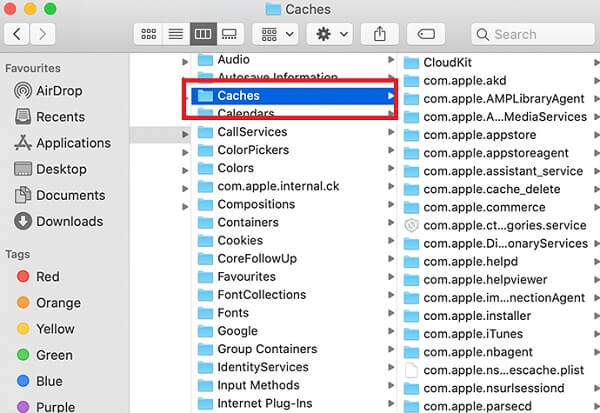600x413 pixels.
Task: Open the com.apple.appstore folder
Action: click(501, 135)
